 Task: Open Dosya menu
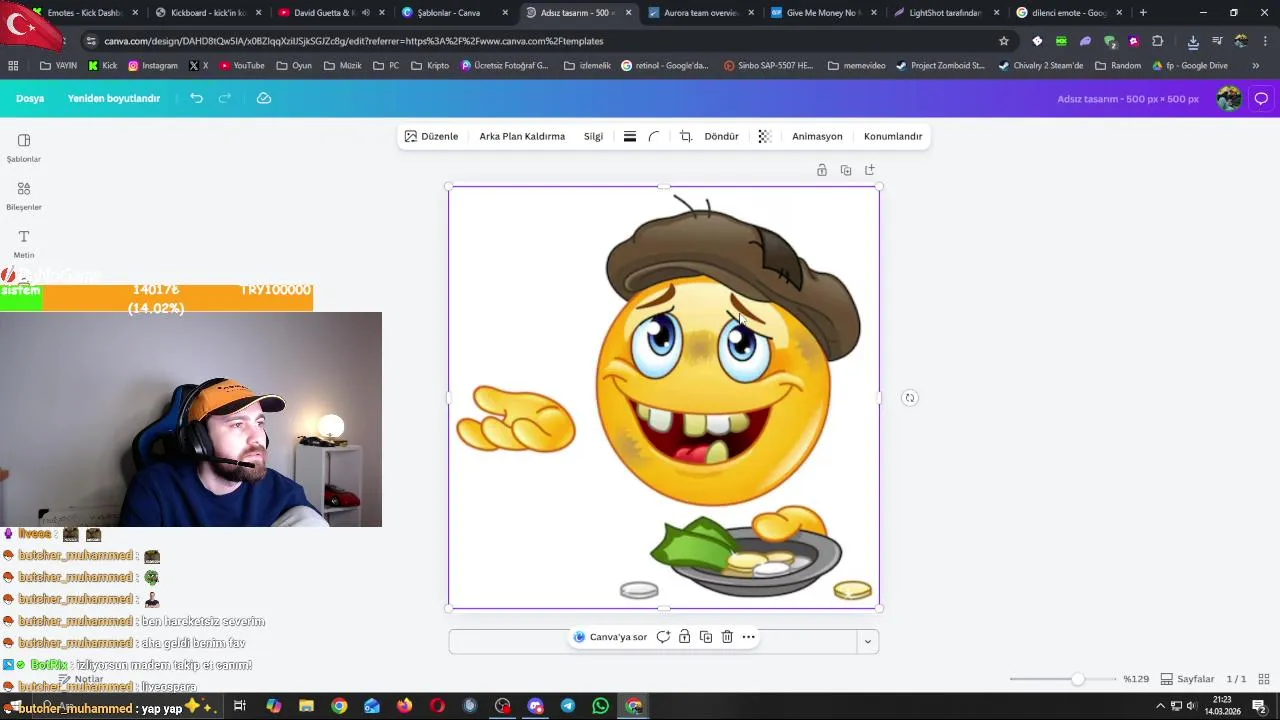(x=30, y=98)
